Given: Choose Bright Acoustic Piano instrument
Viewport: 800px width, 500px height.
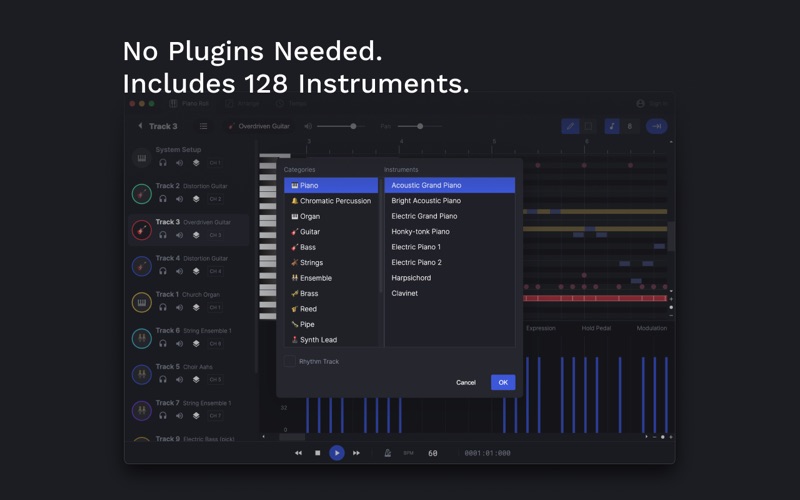Looking at the screenshot, I should click(x=449, y=201).
